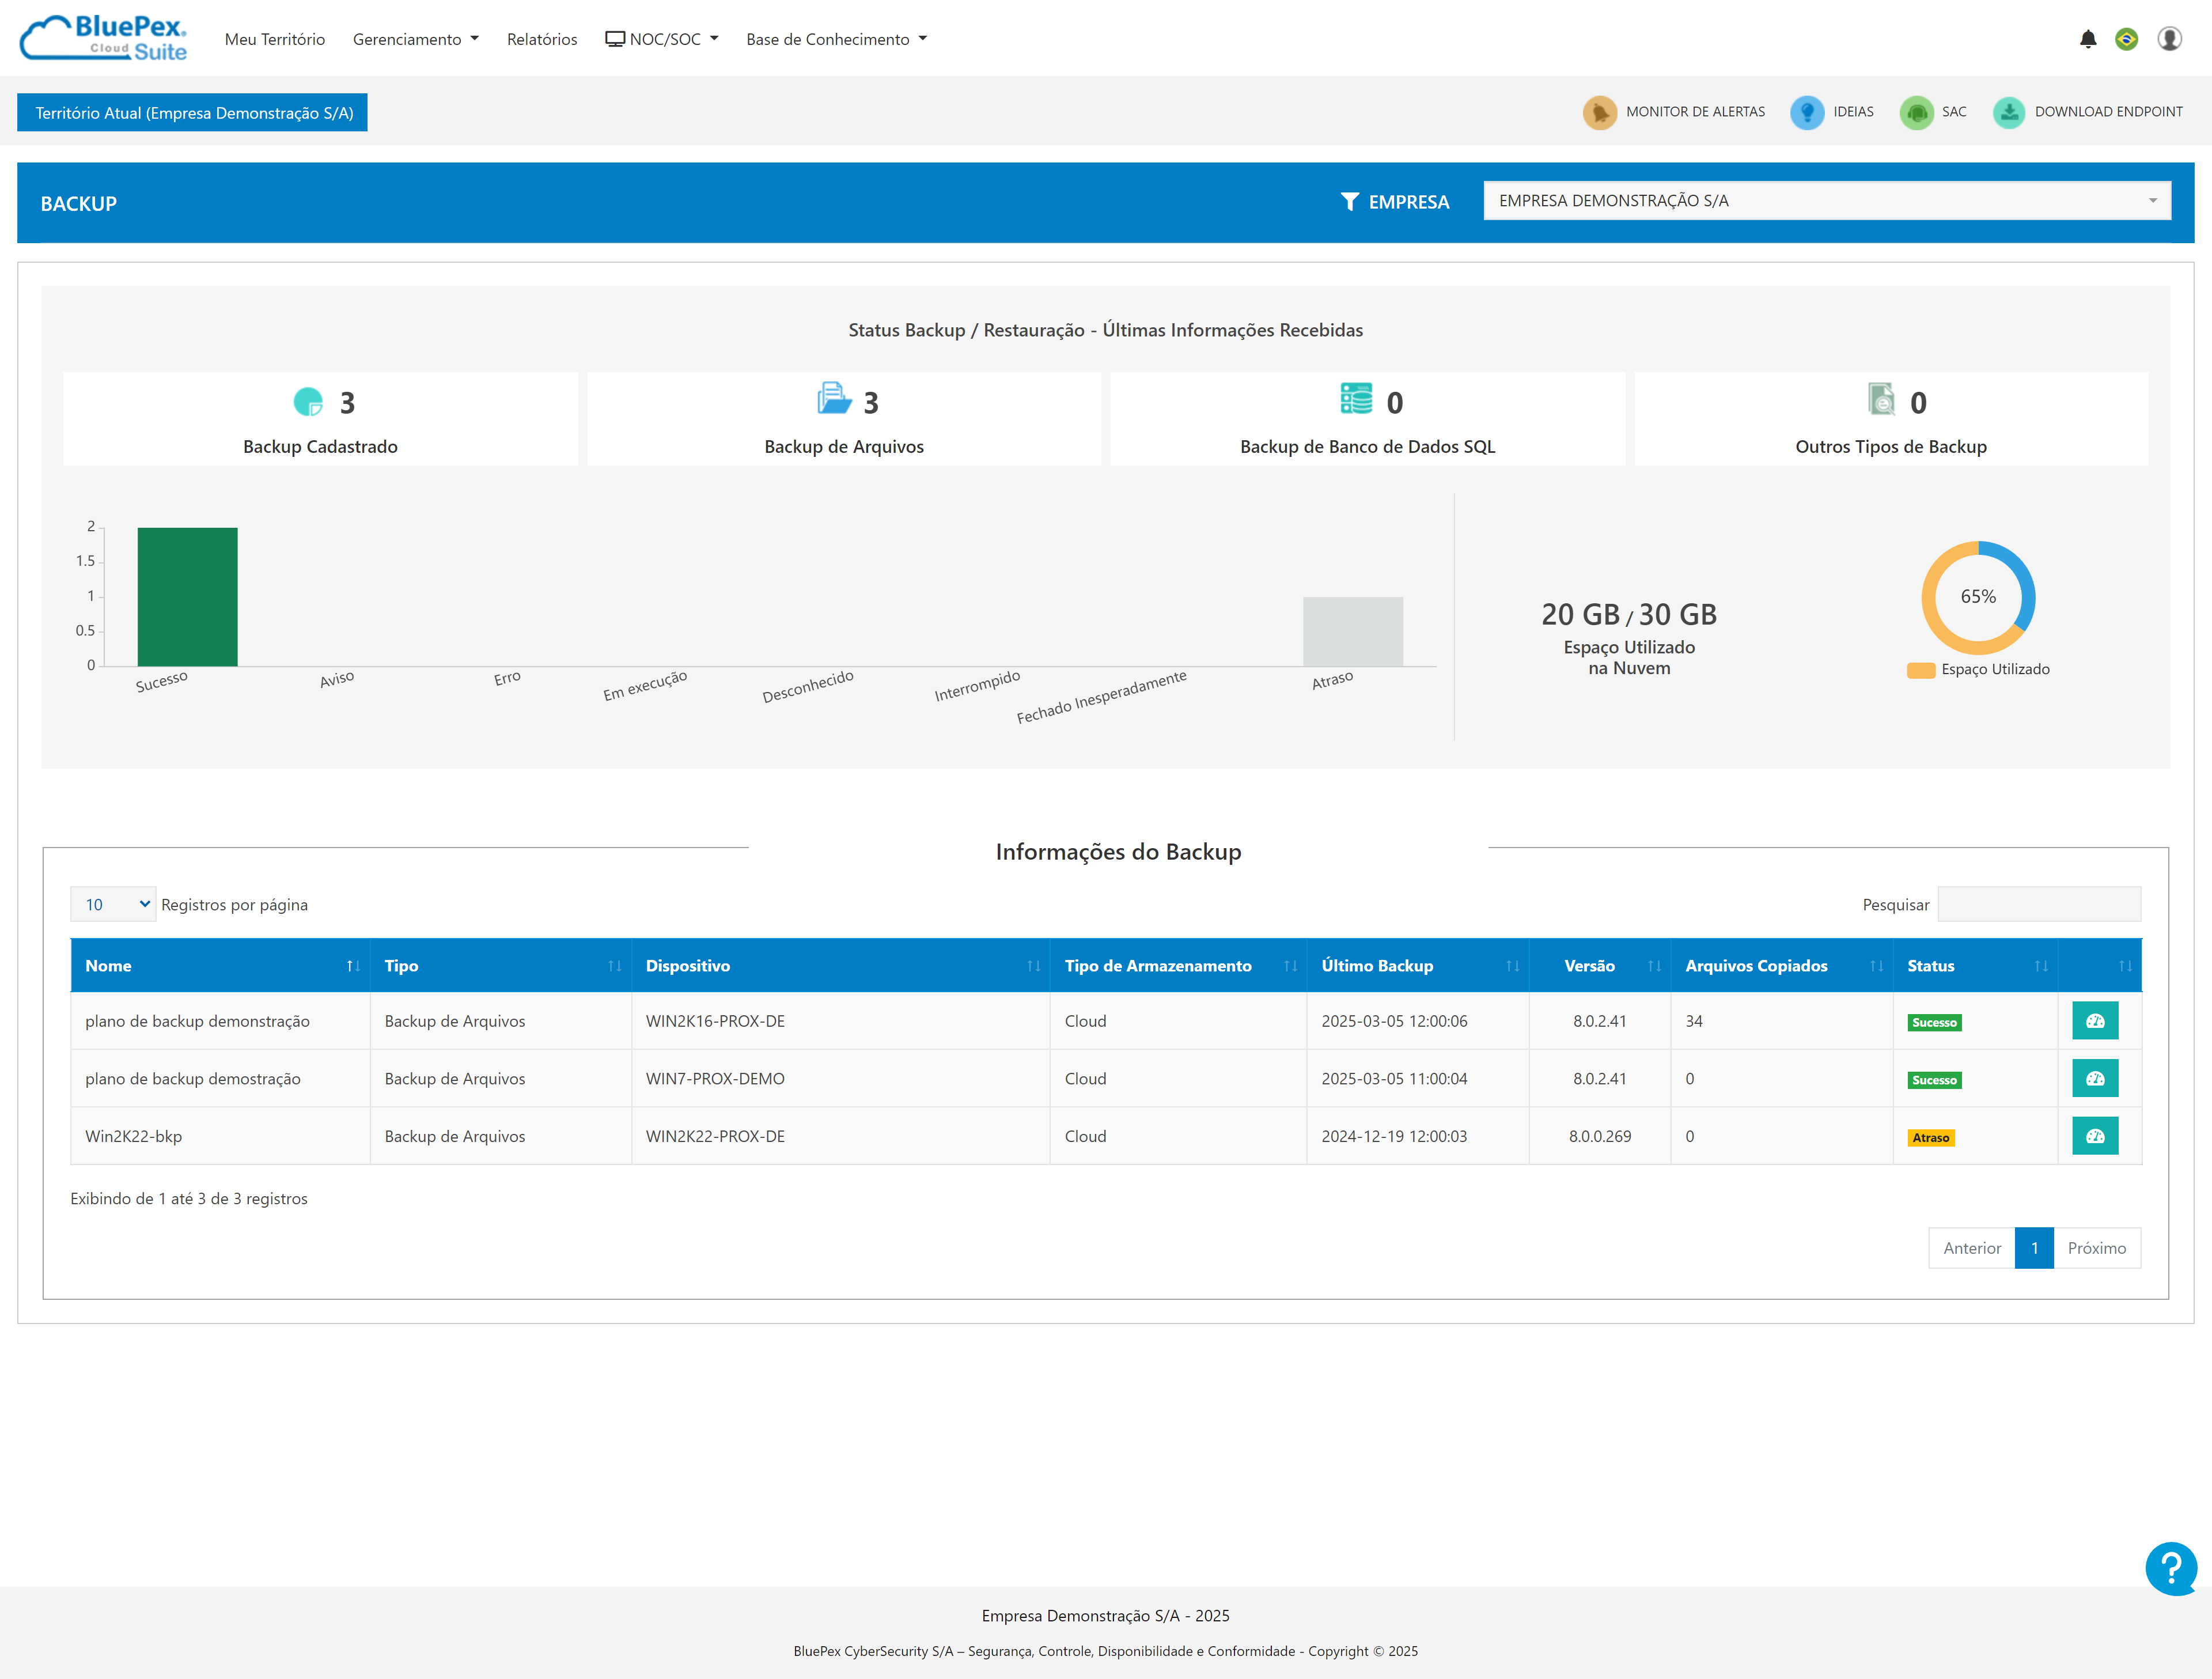Click the MONITOR DE ALERTAS link
This screenshot has height=1679, width=2212.
click(x=1695, y=112)
